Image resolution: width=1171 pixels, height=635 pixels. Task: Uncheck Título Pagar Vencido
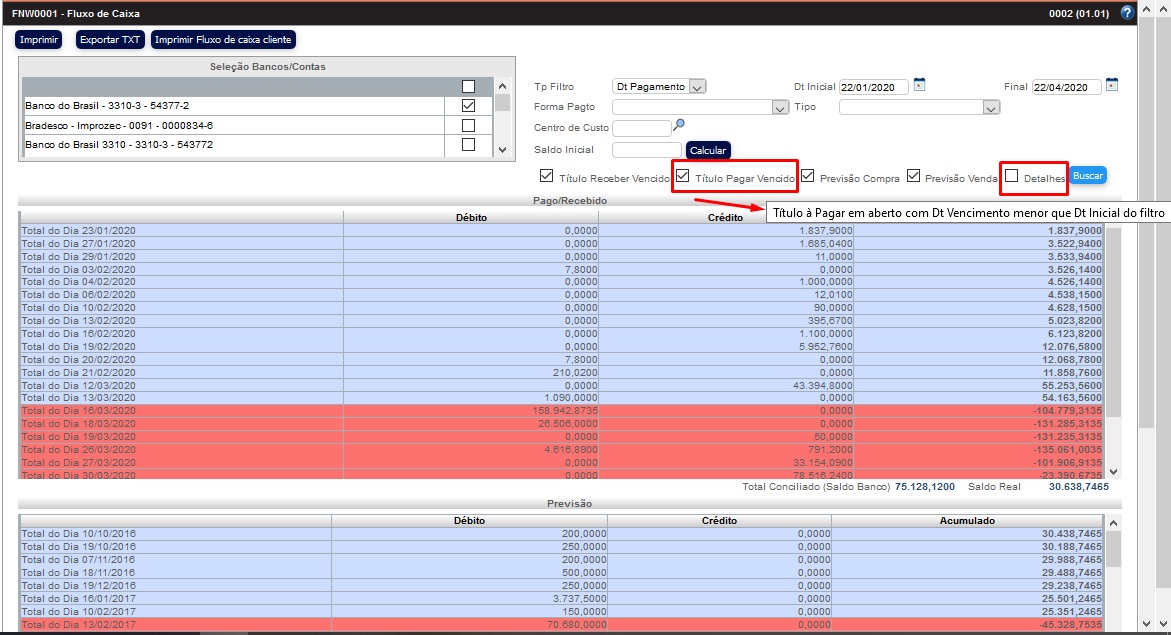682,176
